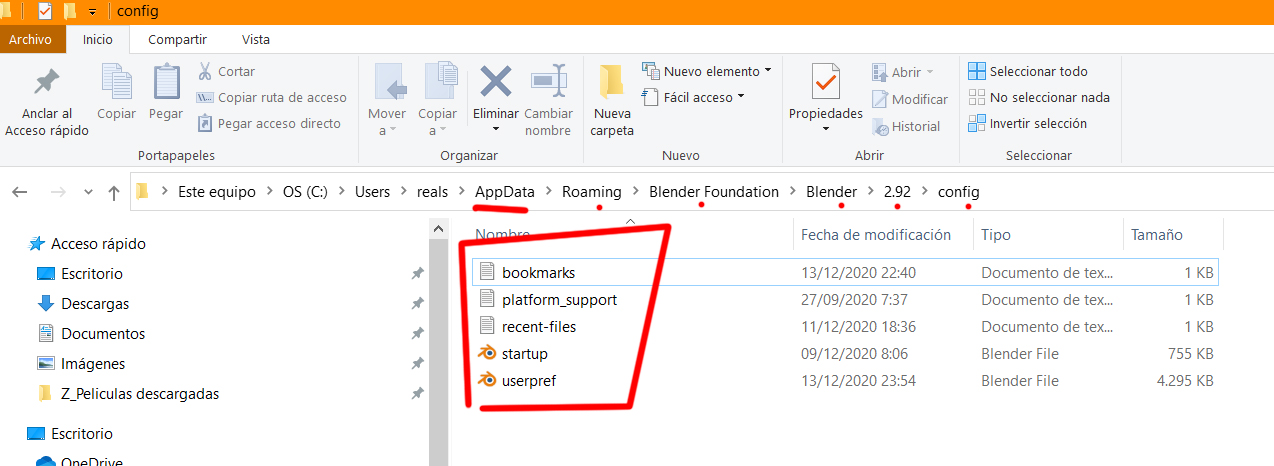The image size is (1274, 466).
Task: Open the Vista ribbon tab
Action: [255, 40]
